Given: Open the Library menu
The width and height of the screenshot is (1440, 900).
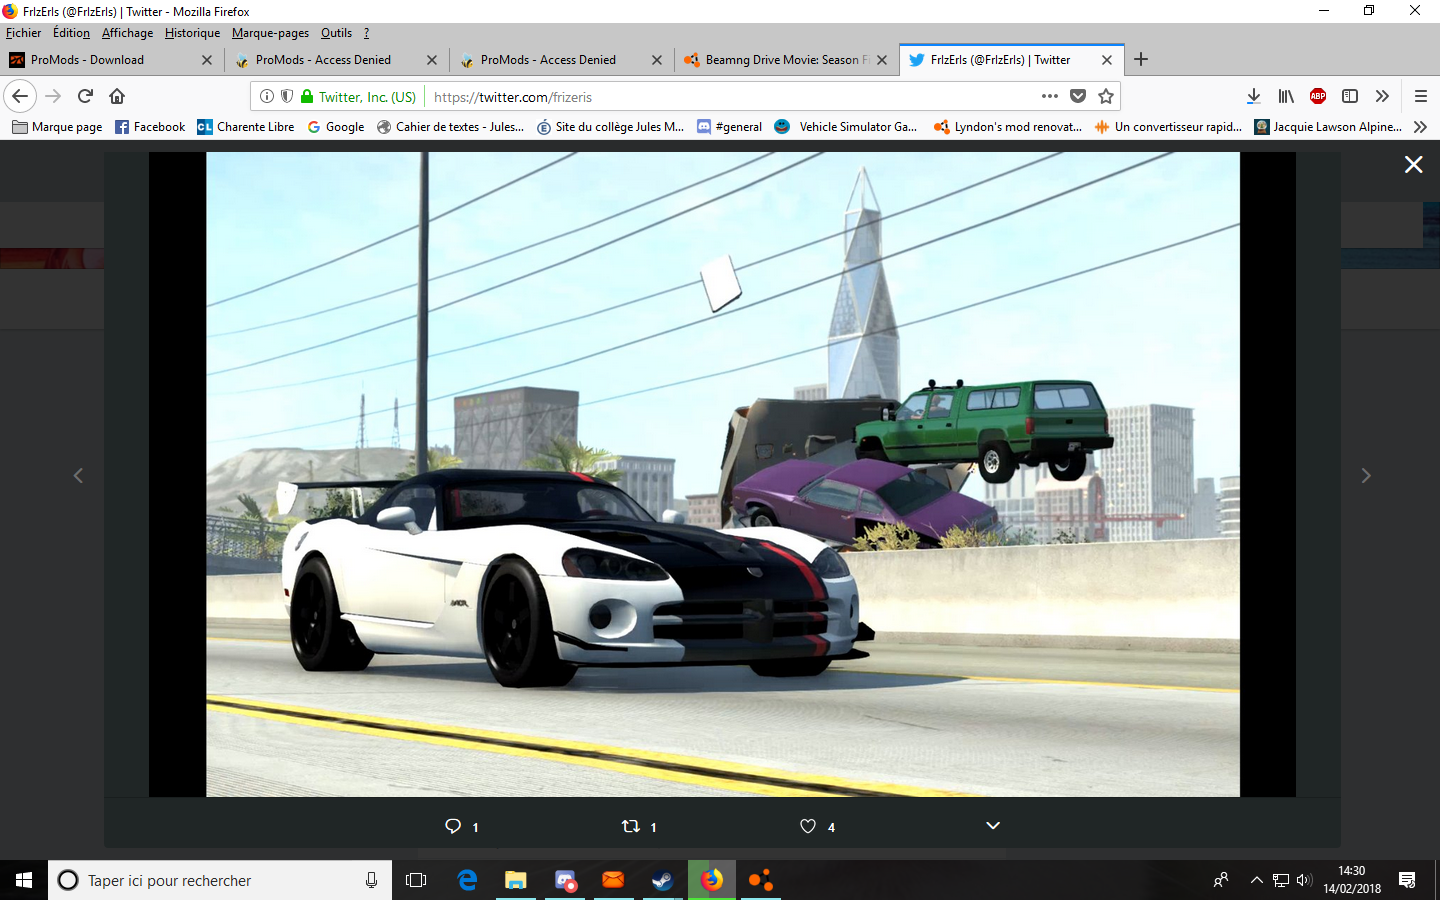Looking at the screenshot, I should tap(1286, 96).
